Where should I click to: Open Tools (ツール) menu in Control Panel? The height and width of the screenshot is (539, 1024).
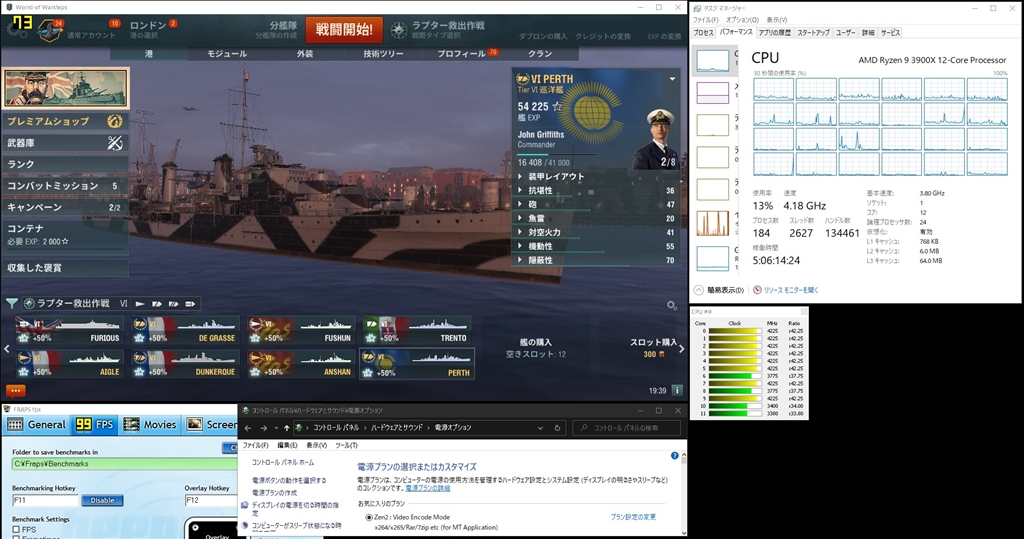click(346, 445)
